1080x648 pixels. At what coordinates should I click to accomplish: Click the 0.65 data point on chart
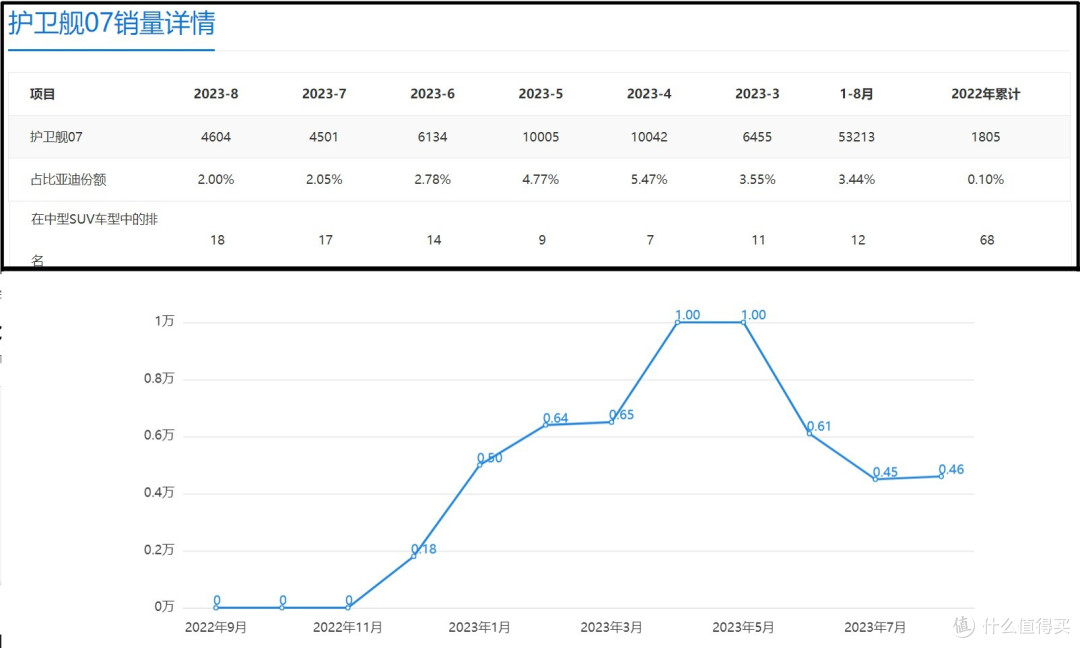click(612, 422)
